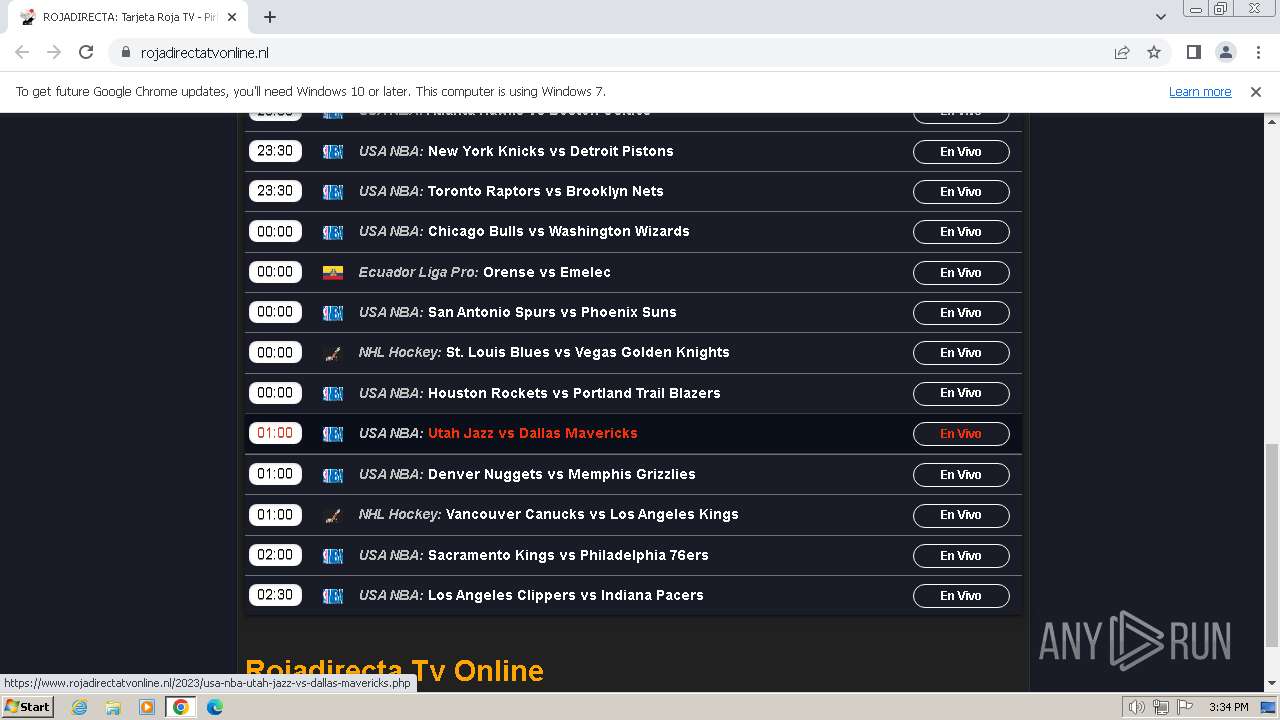Open Chicago Bulls vs Washington Wizards match
The height and width of the screenshot is (720, 1280).
559,231
